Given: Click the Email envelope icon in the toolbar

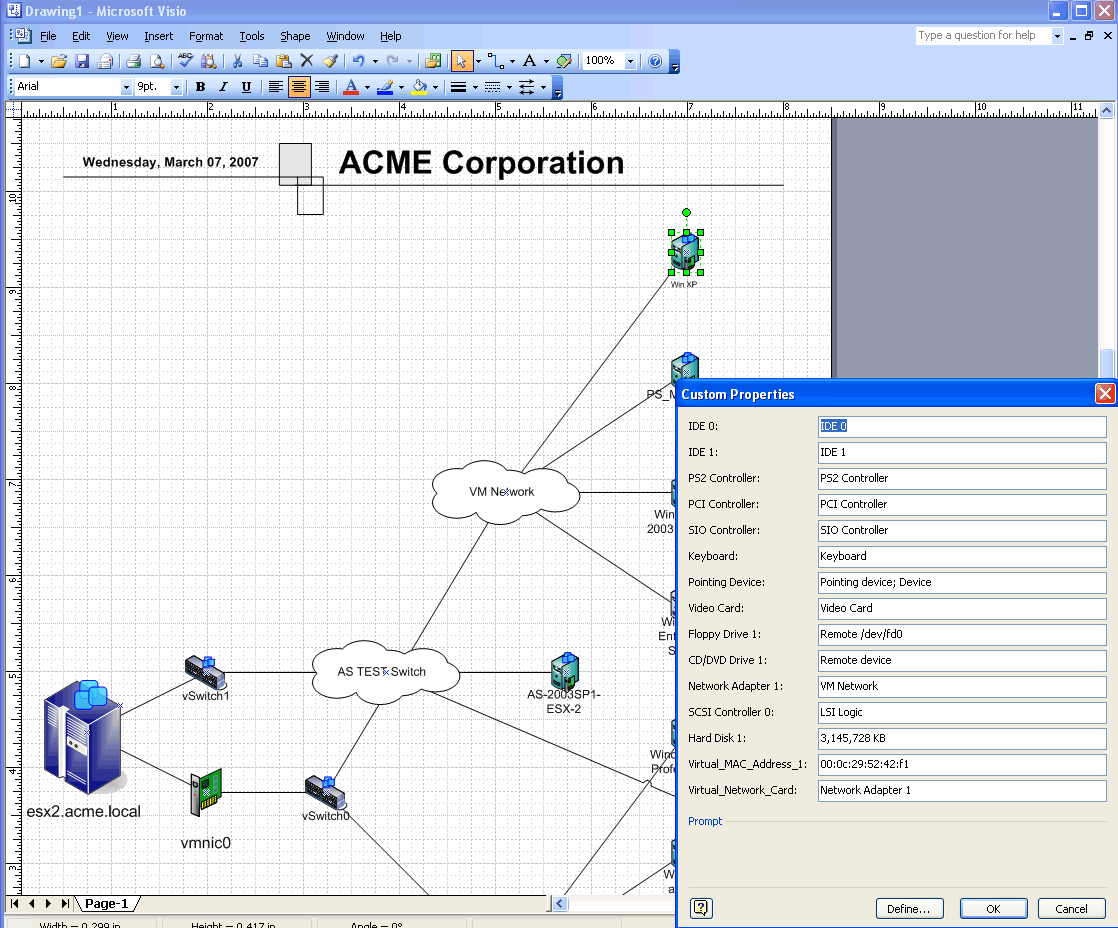Looking at the screenshot, I should 105,61.
